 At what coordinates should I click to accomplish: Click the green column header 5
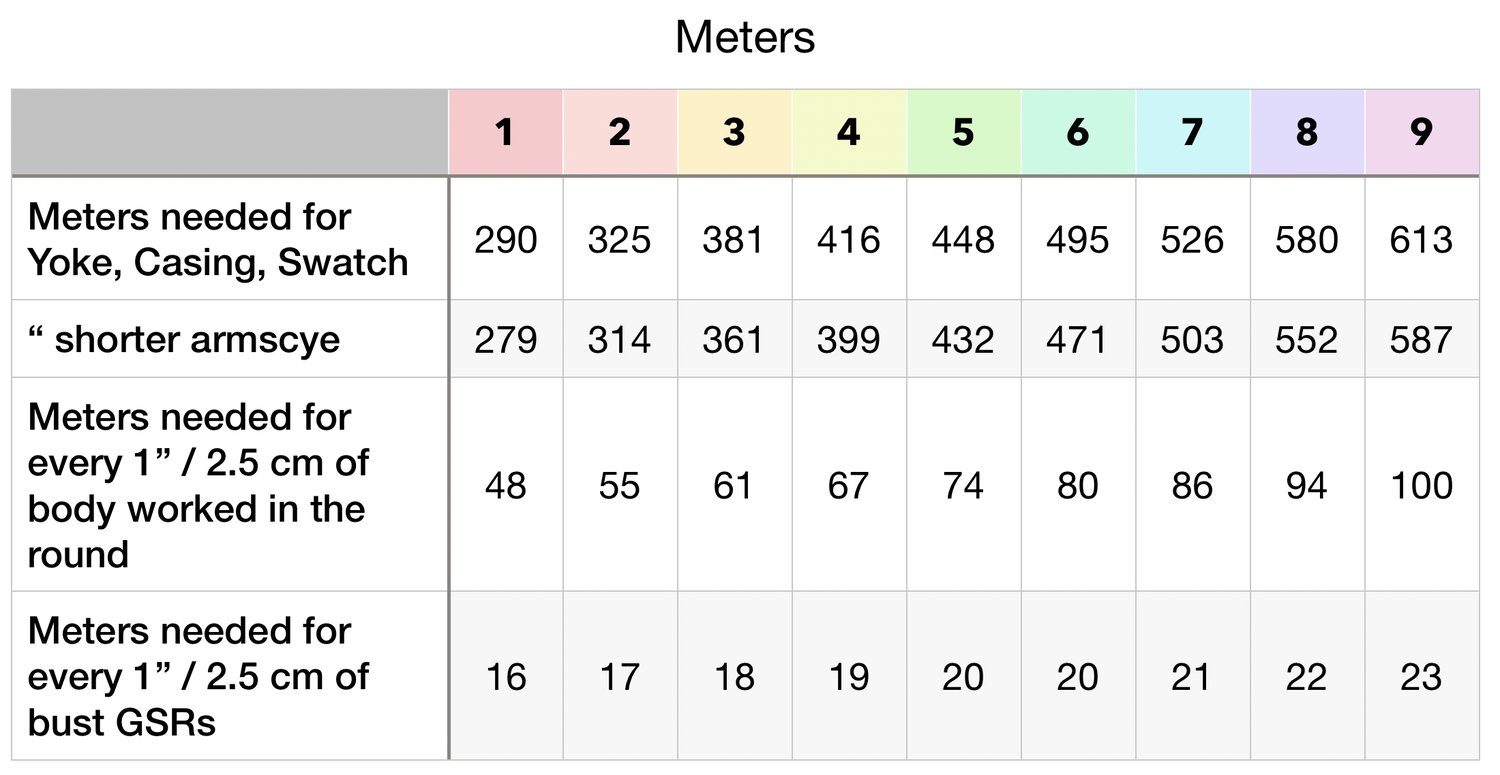click(x=964, y=132)
